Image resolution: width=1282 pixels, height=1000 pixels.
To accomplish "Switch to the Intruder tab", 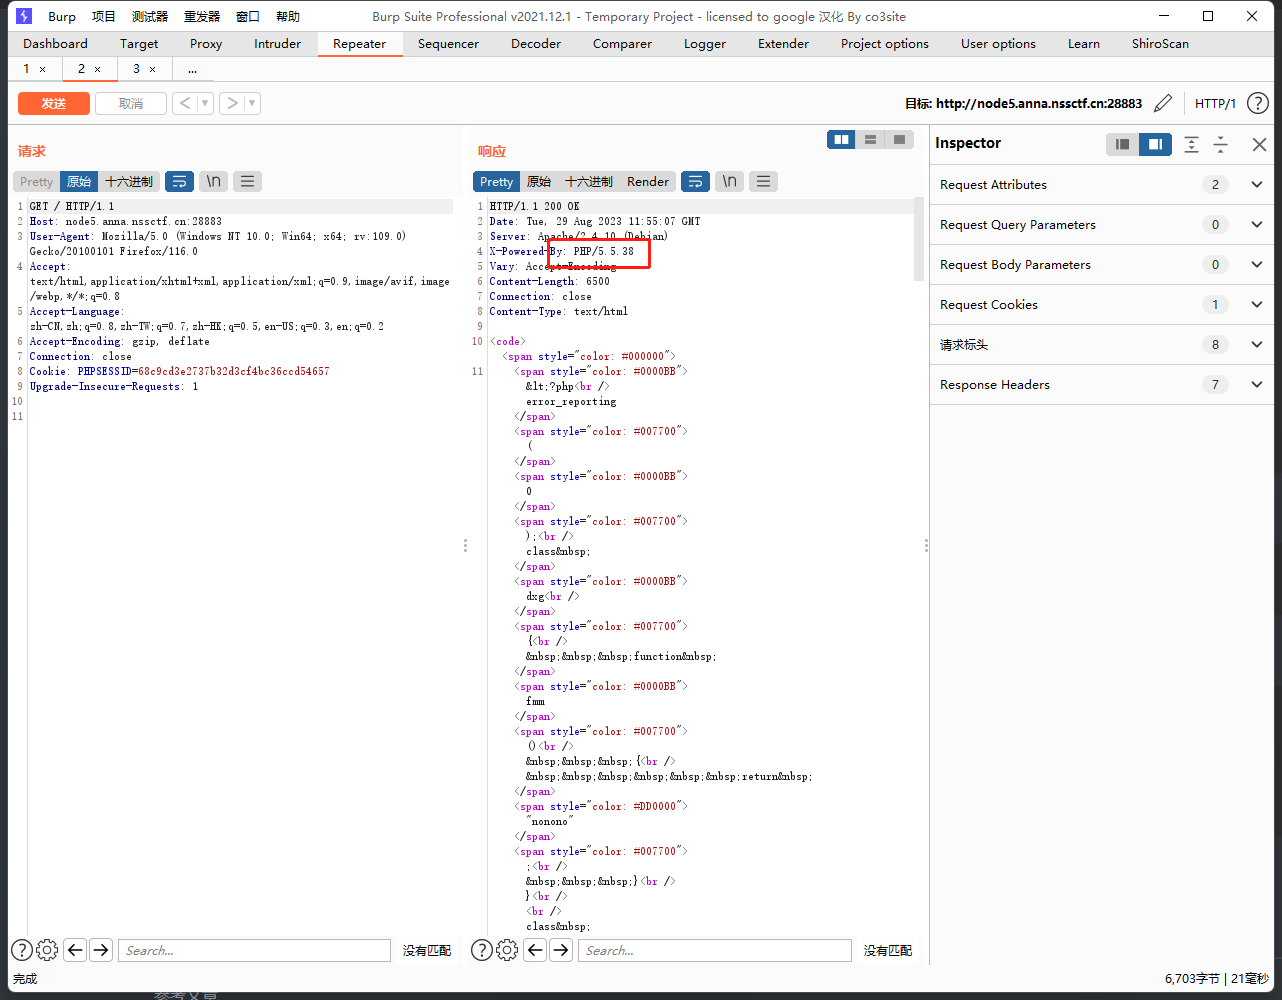I will coord(277,44).
